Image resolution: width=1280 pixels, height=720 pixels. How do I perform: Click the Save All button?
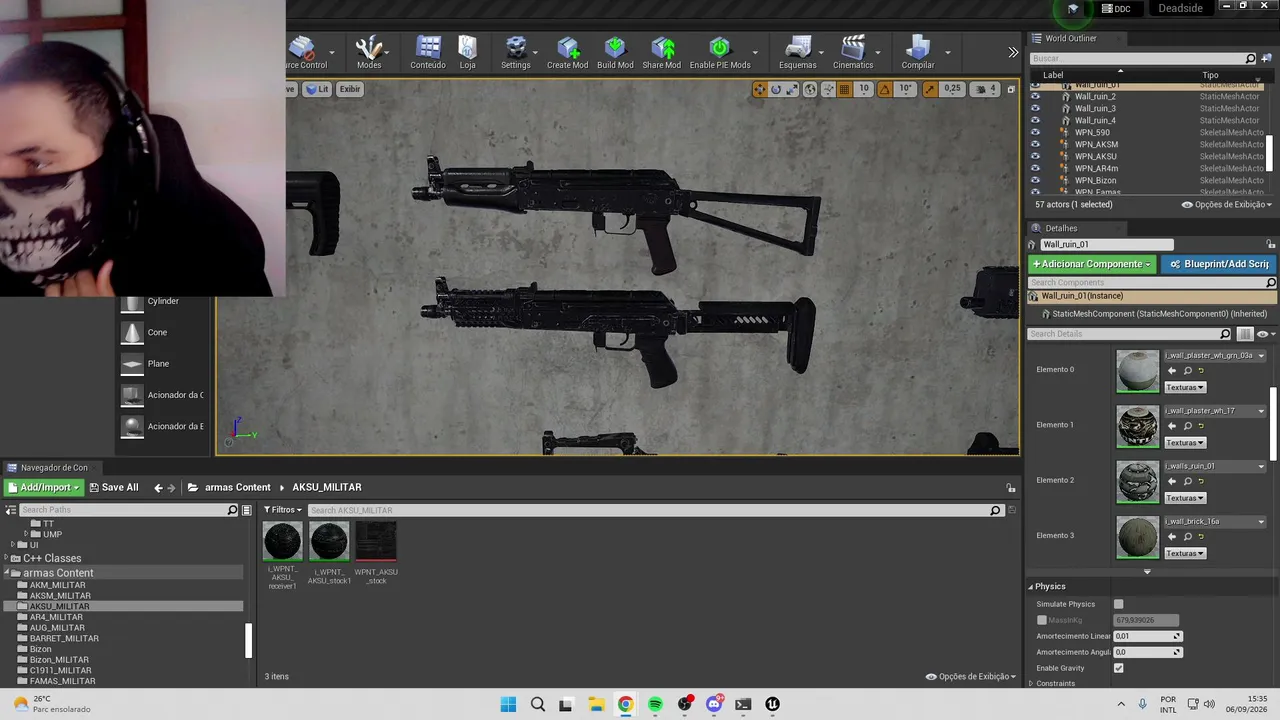click(x=113, y=487)
